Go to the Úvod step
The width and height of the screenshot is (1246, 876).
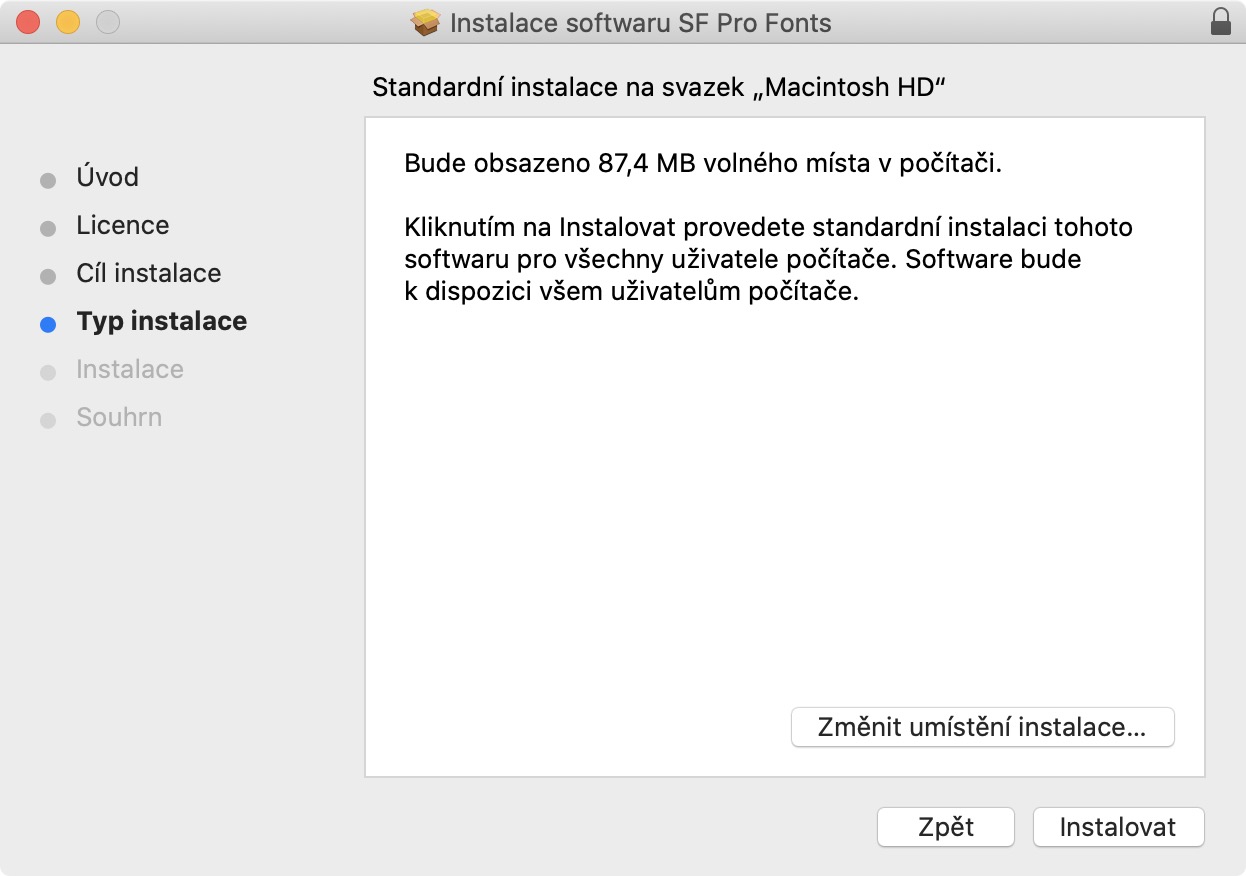[x=107, y=177]
